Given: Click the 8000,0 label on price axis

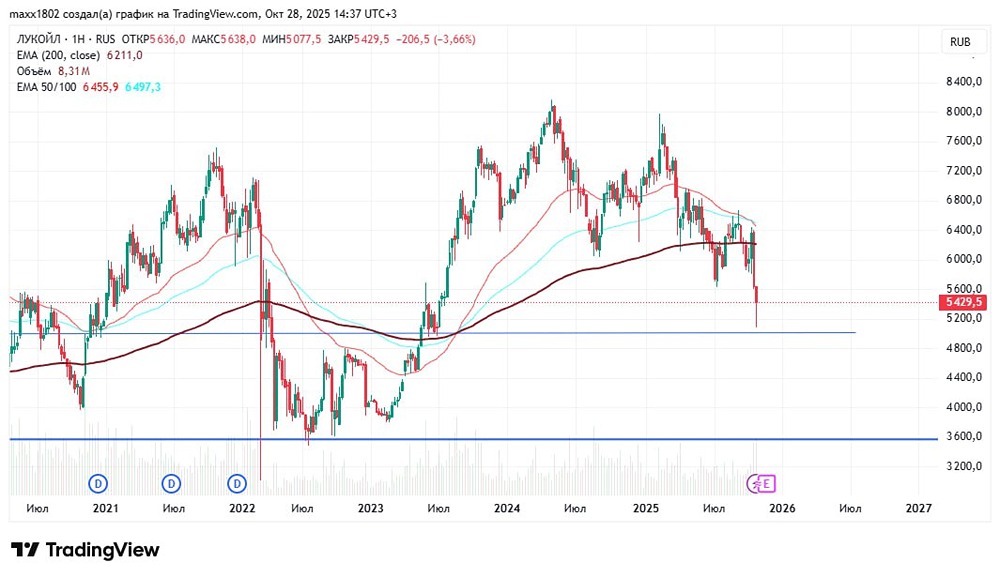Looking at the screenshot, I should tap(964, 111).
